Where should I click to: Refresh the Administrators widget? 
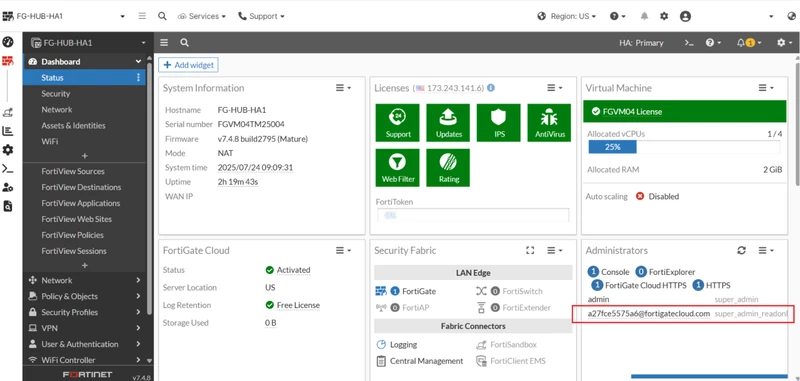(741, 250)
